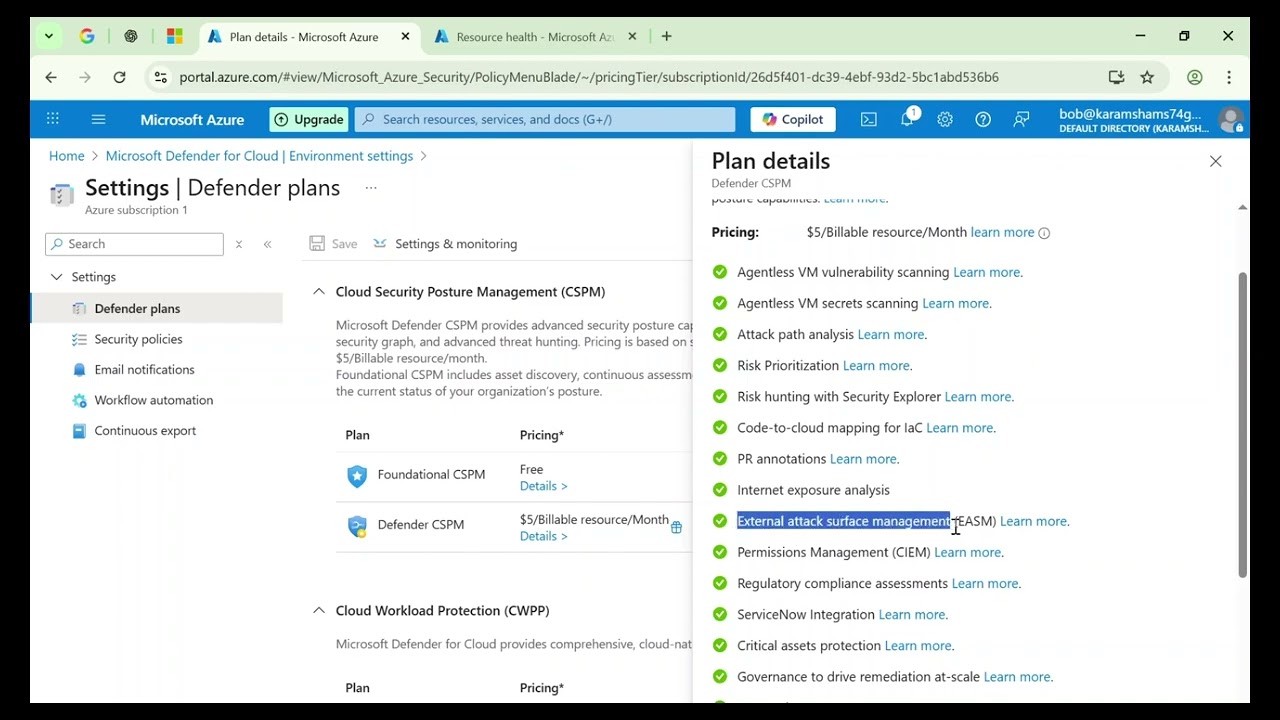Screen dimensions: 1280x720
Task: Close the Plan details panel
Action: pos(1216,161)
